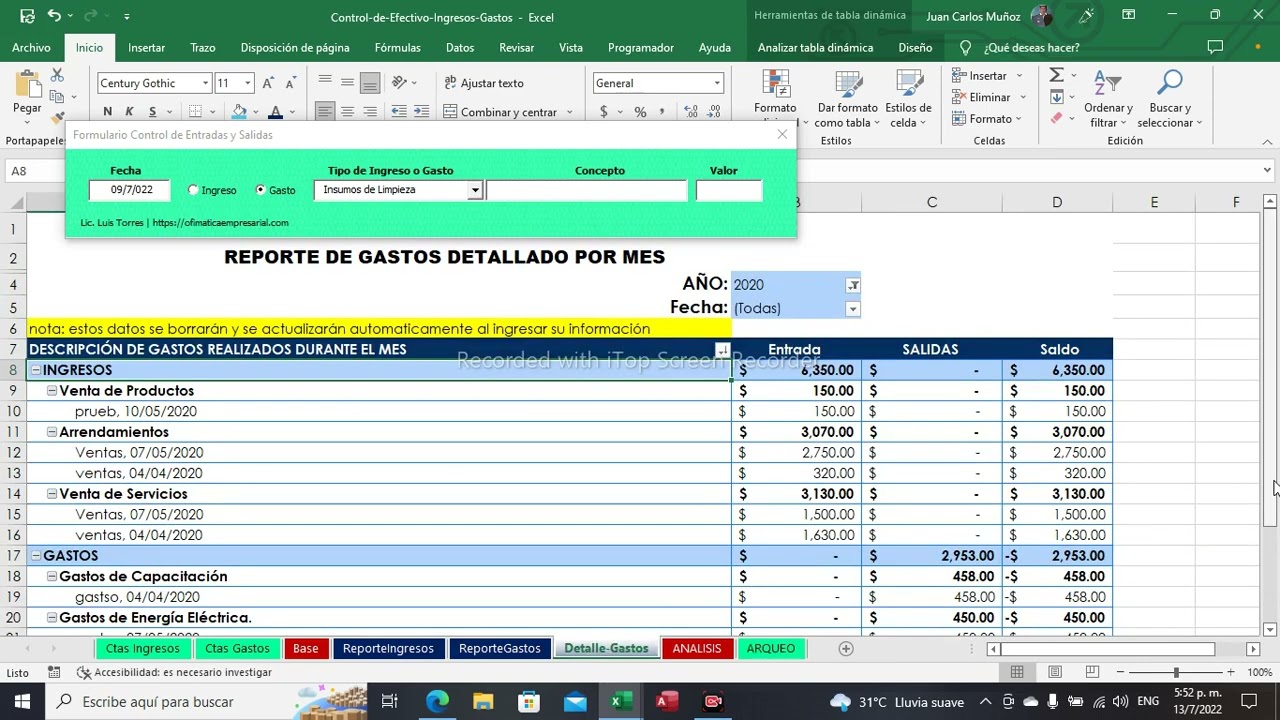Open the General number format dropdown
The width and height of the screenshot is (1280, 720).
[x=717, y=83]
